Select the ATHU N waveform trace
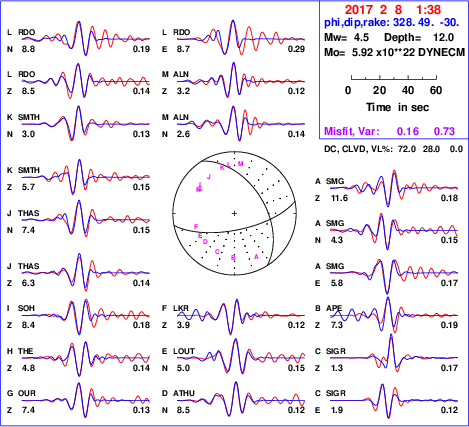 241,400
